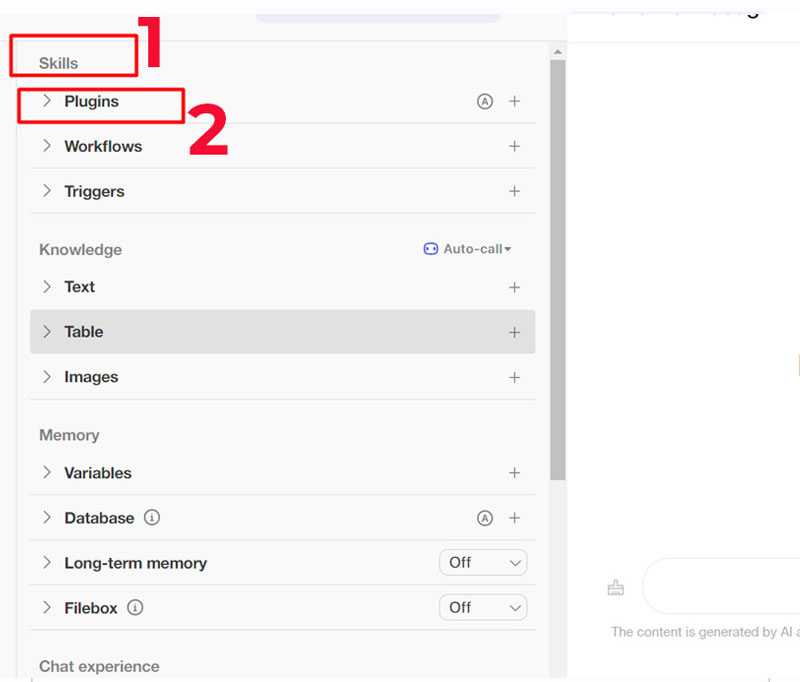The image size is (800, 682).
Task: Open the Filebox Off dropdown
Action: 483,608
